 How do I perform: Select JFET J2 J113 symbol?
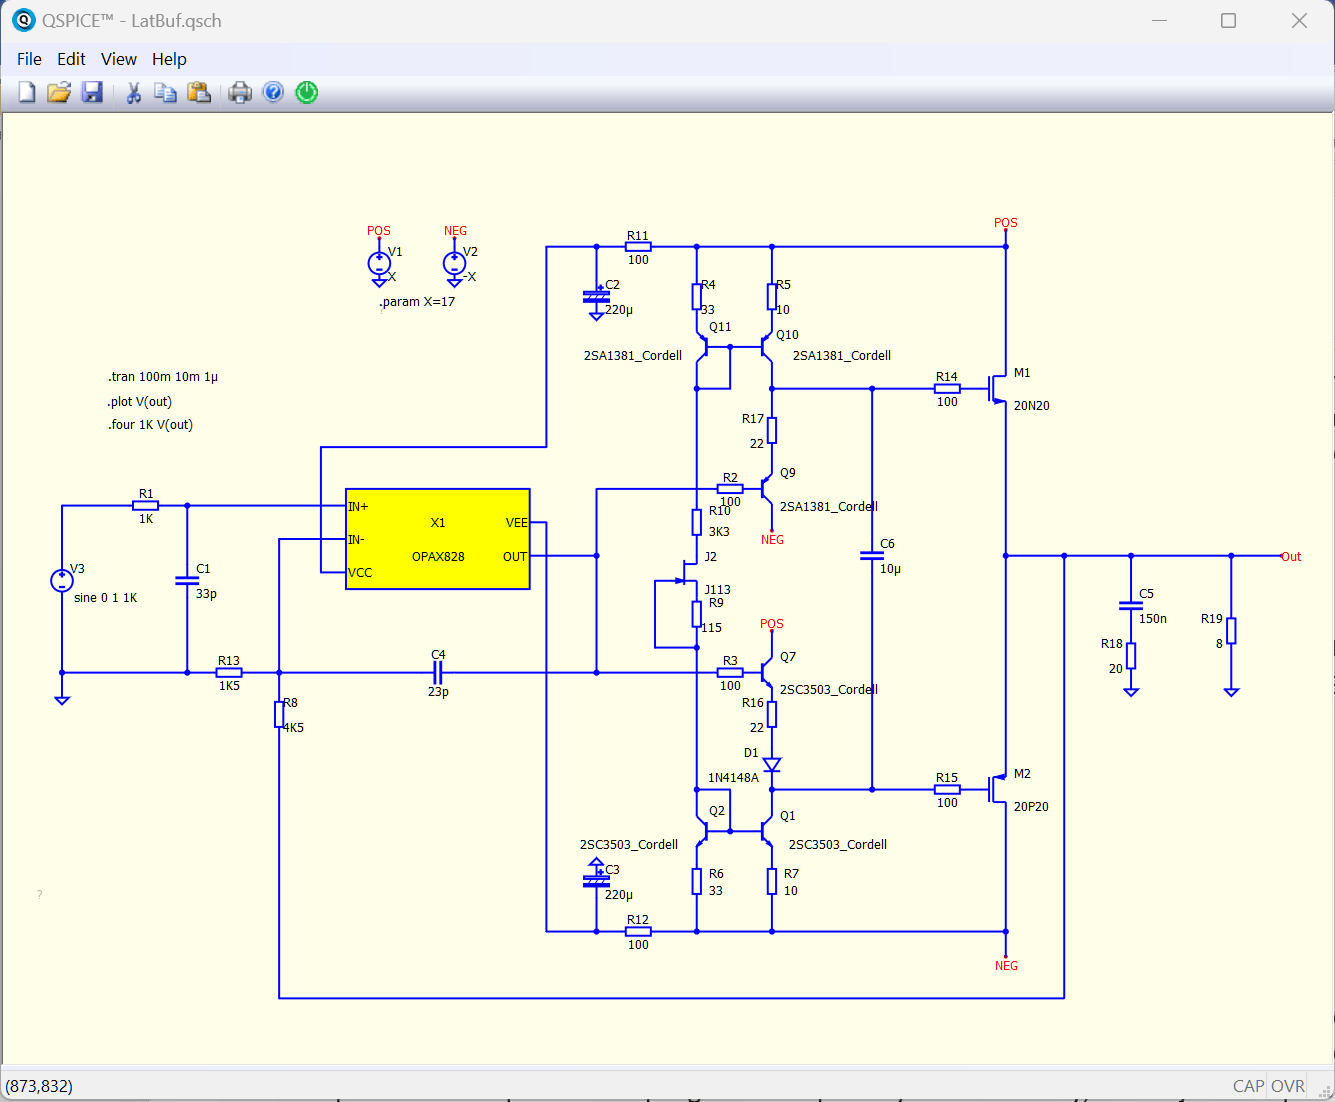(x=689, y=573)
